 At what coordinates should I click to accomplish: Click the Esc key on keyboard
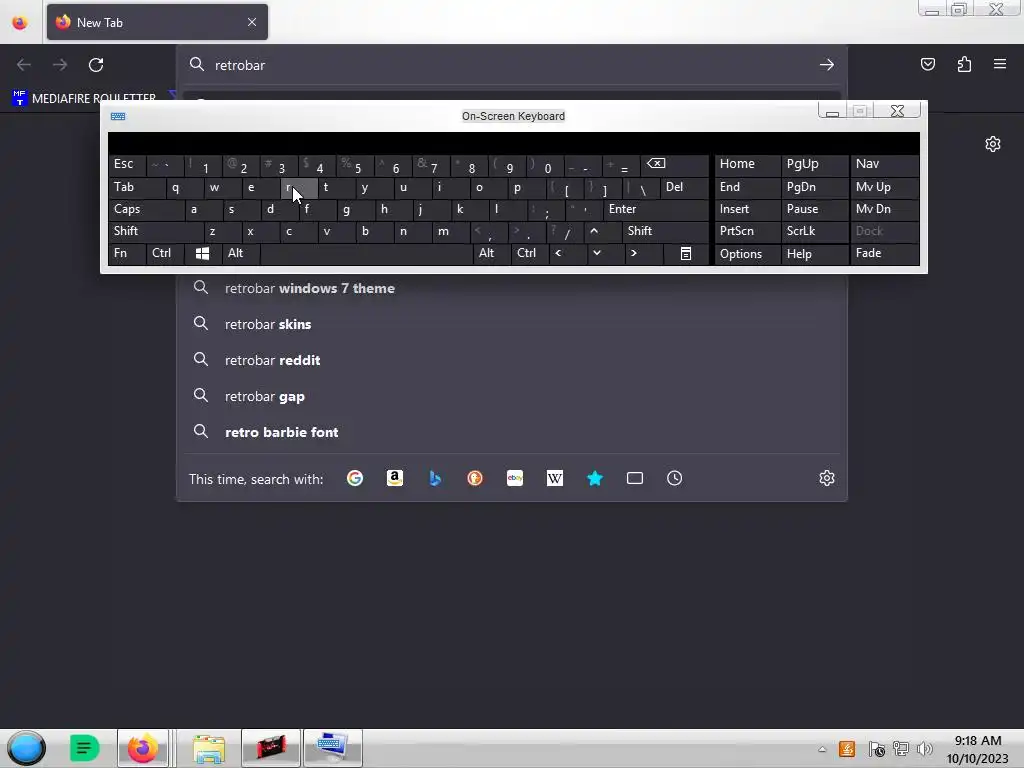point(127,164)
